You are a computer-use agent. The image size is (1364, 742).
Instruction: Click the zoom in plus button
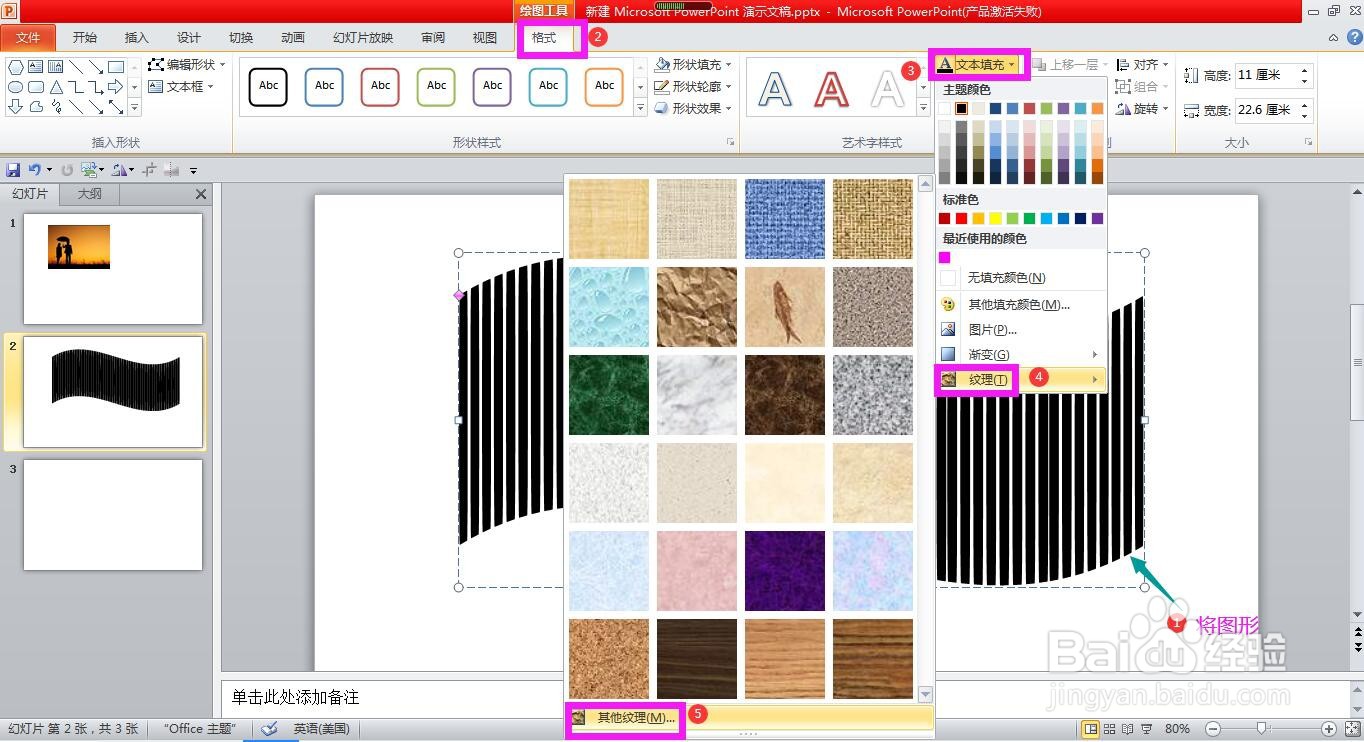pos(1328,729)
